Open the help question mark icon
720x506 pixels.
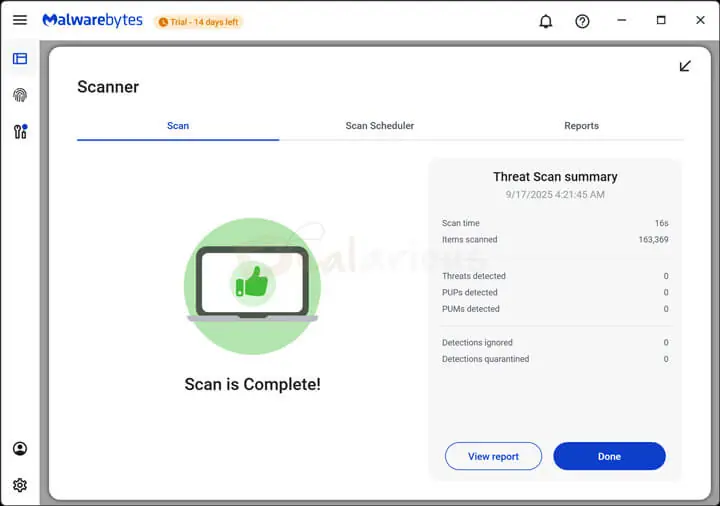[582, 21]
